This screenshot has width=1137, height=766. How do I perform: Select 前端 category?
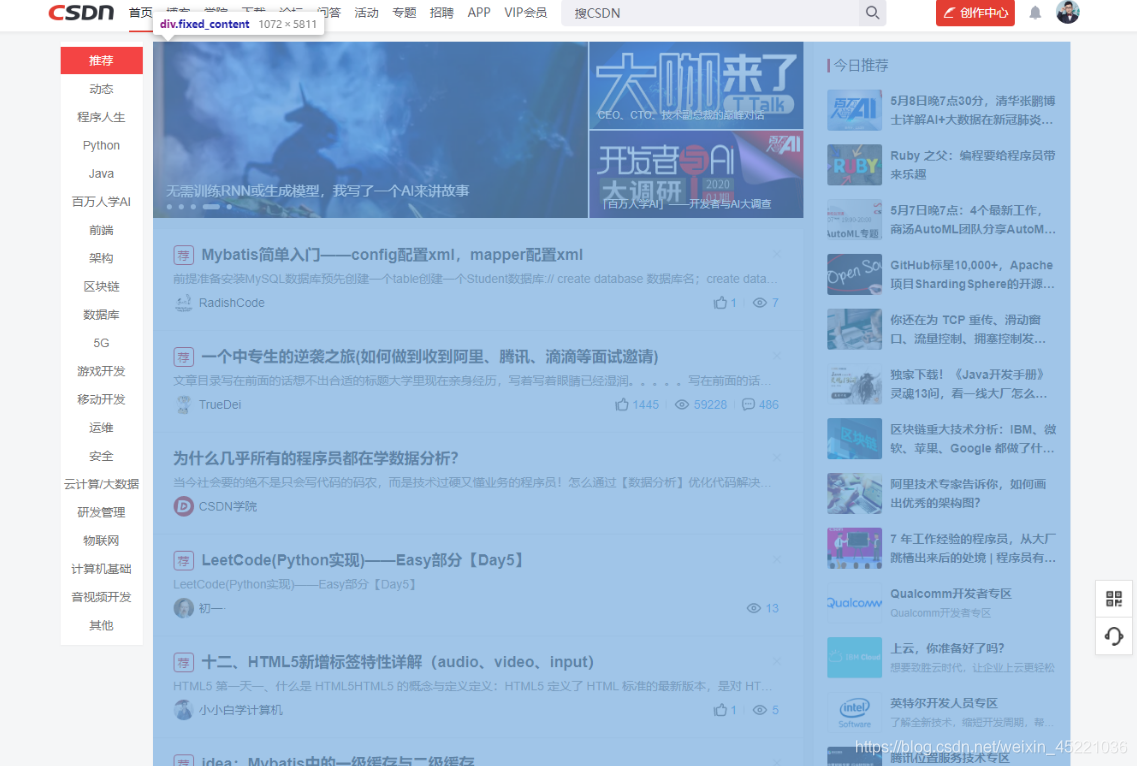point(102,230)
